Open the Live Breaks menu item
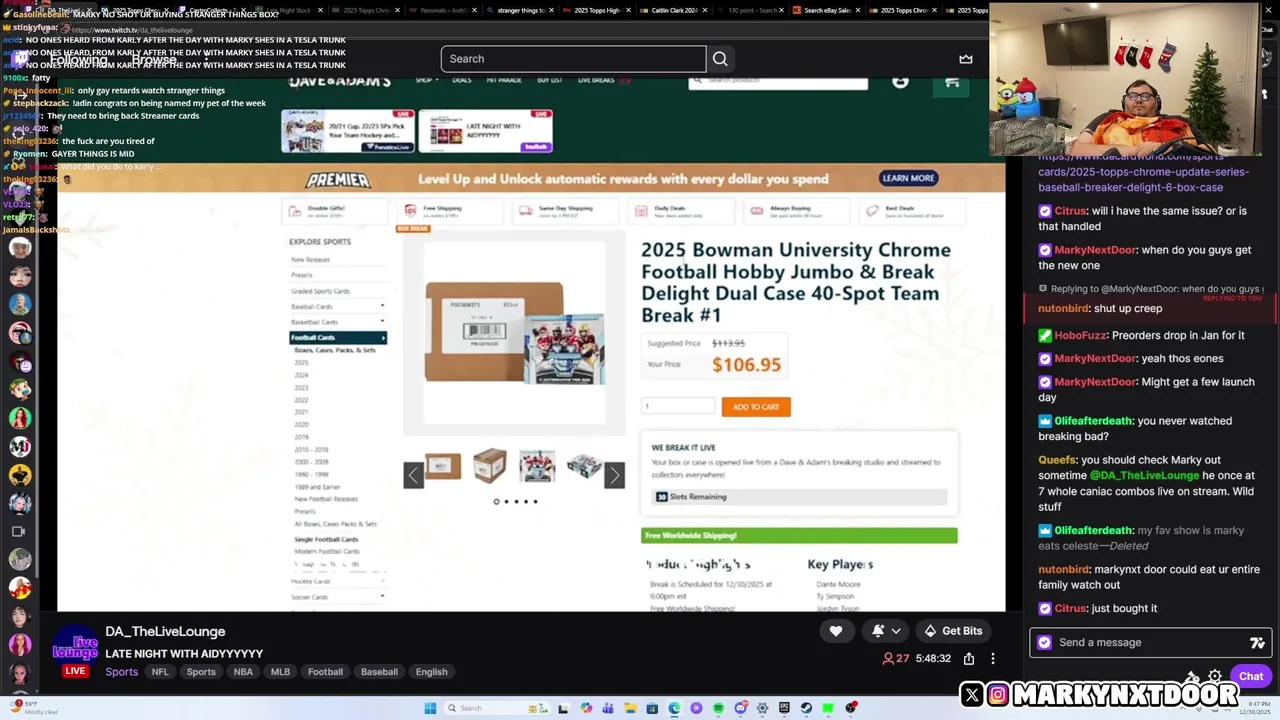This screenshot has width=1280, height=720. coord(596,80)
